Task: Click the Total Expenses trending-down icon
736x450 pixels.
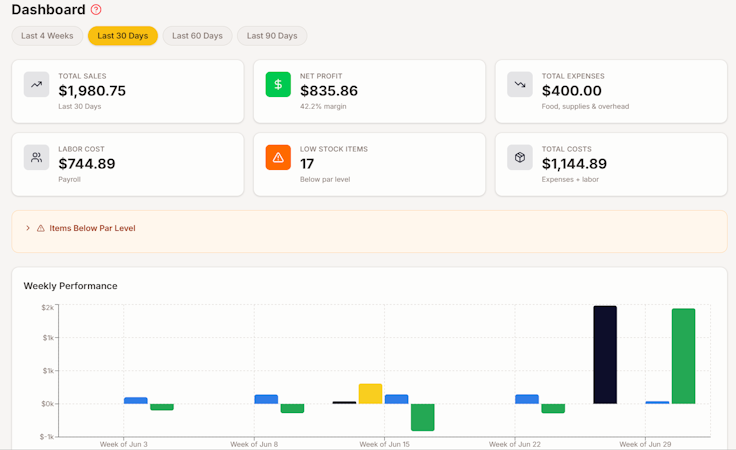Action: pyautogui.click(x=520, y=84)
